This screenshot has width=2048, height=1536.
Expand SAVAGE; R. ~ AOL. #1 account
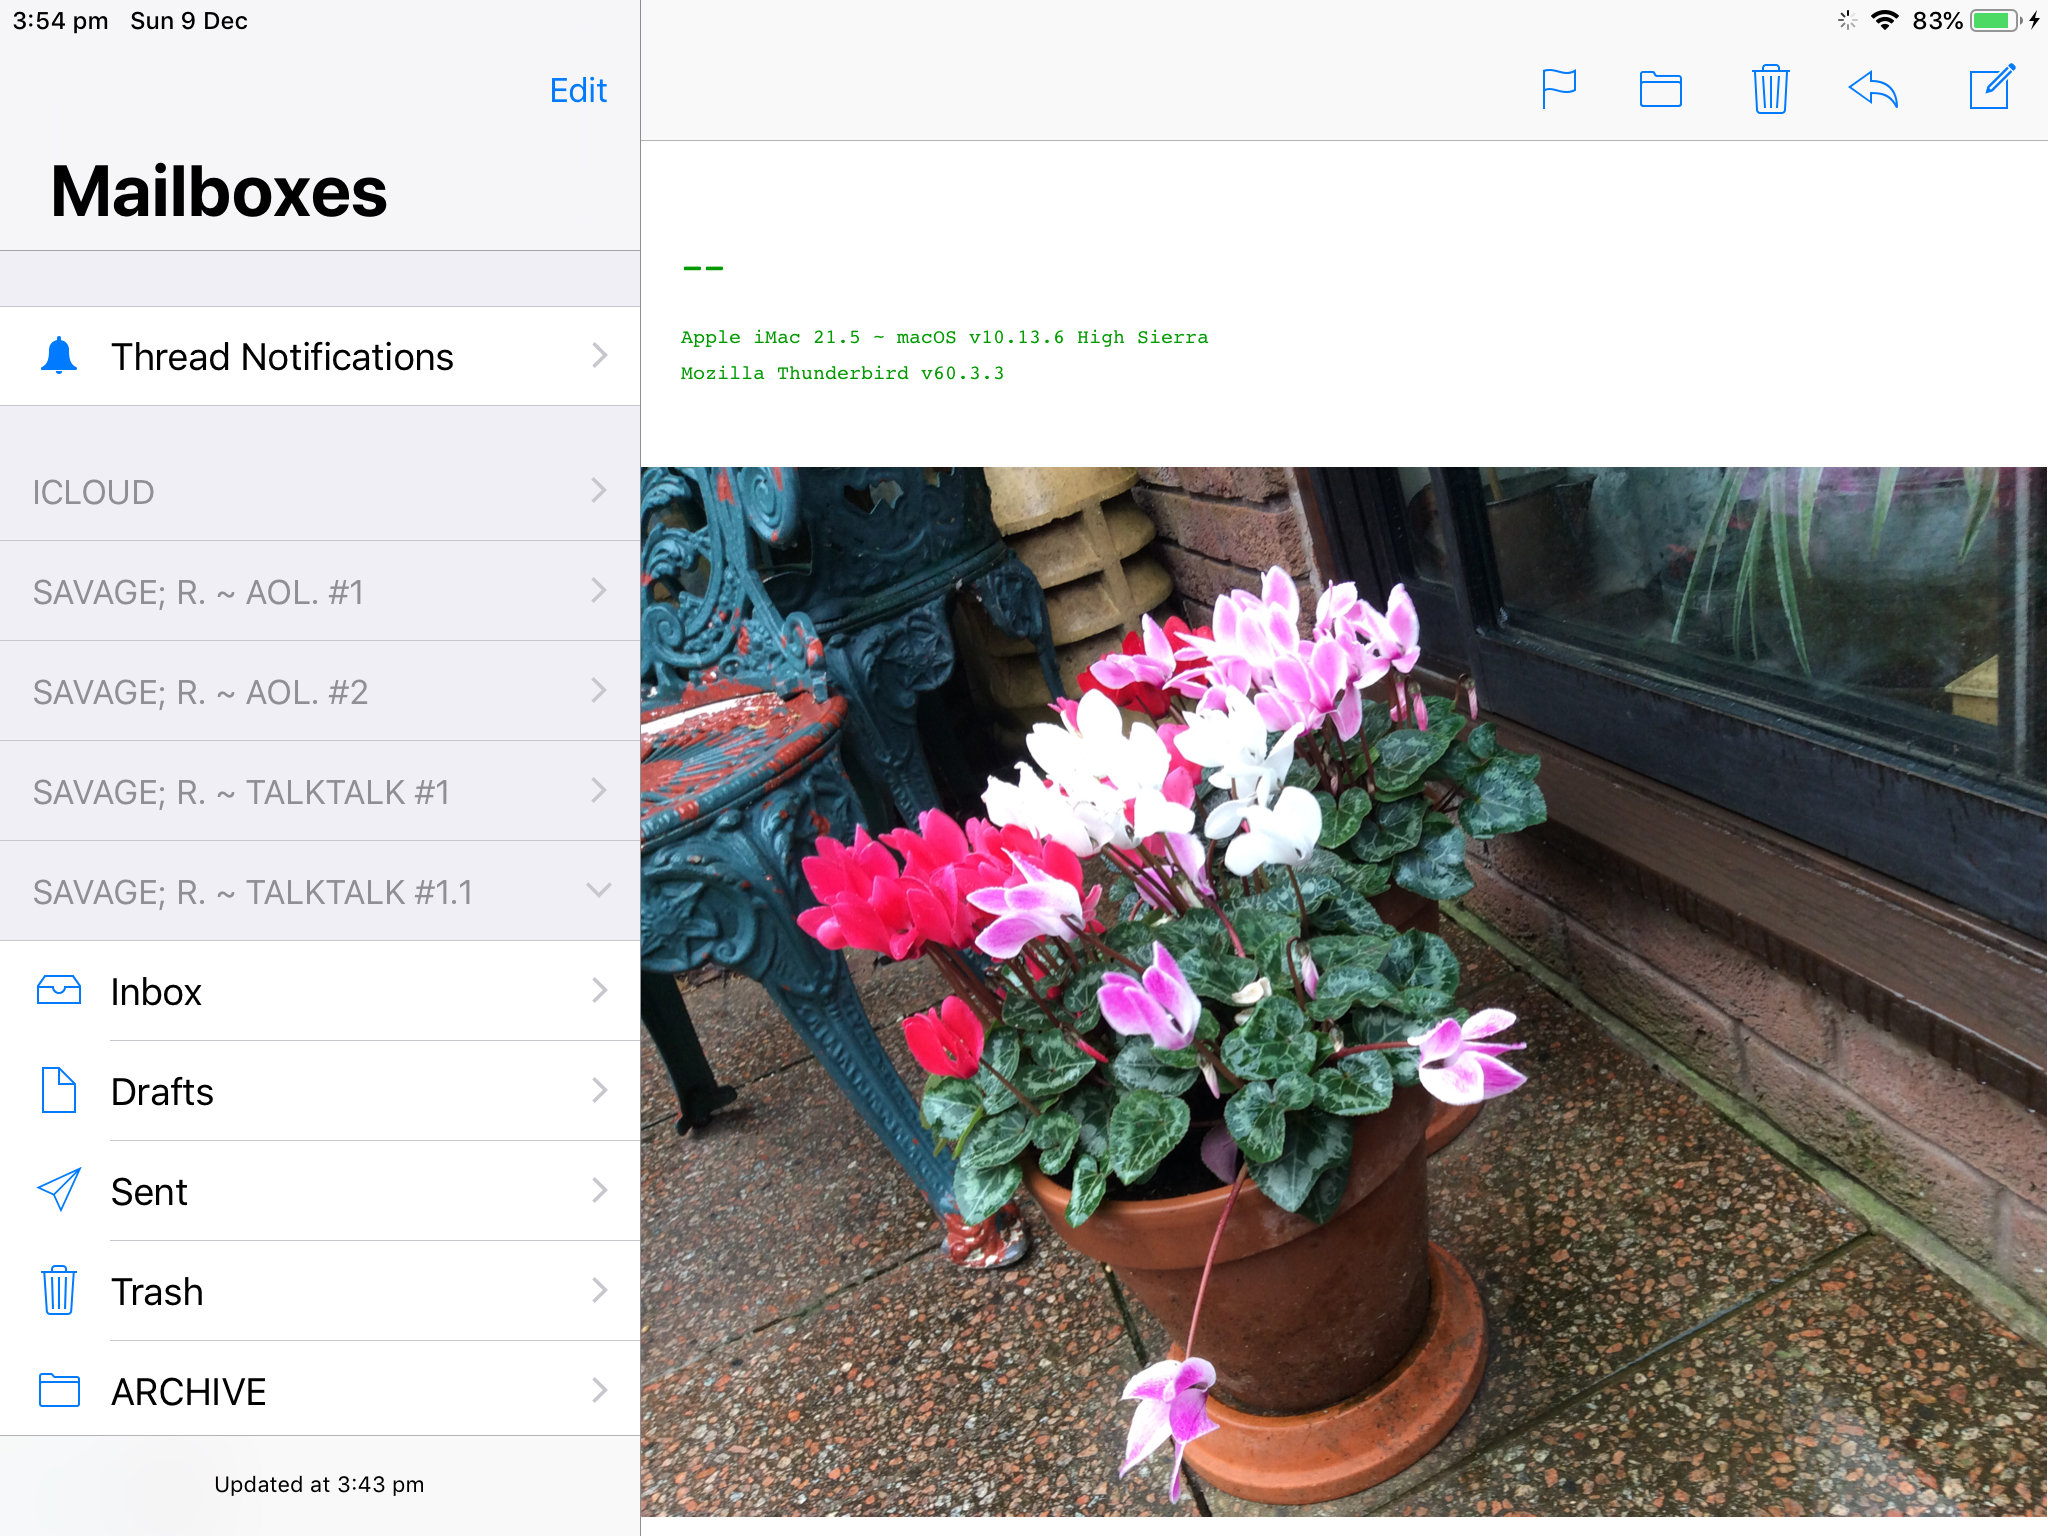pos(598,590)
